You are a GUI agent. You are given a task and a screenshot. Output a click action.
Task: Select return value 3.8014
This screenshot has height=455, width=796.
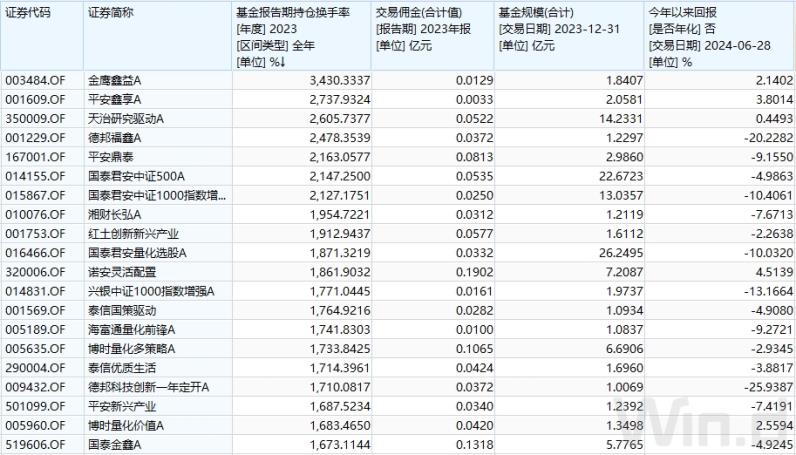774,100
